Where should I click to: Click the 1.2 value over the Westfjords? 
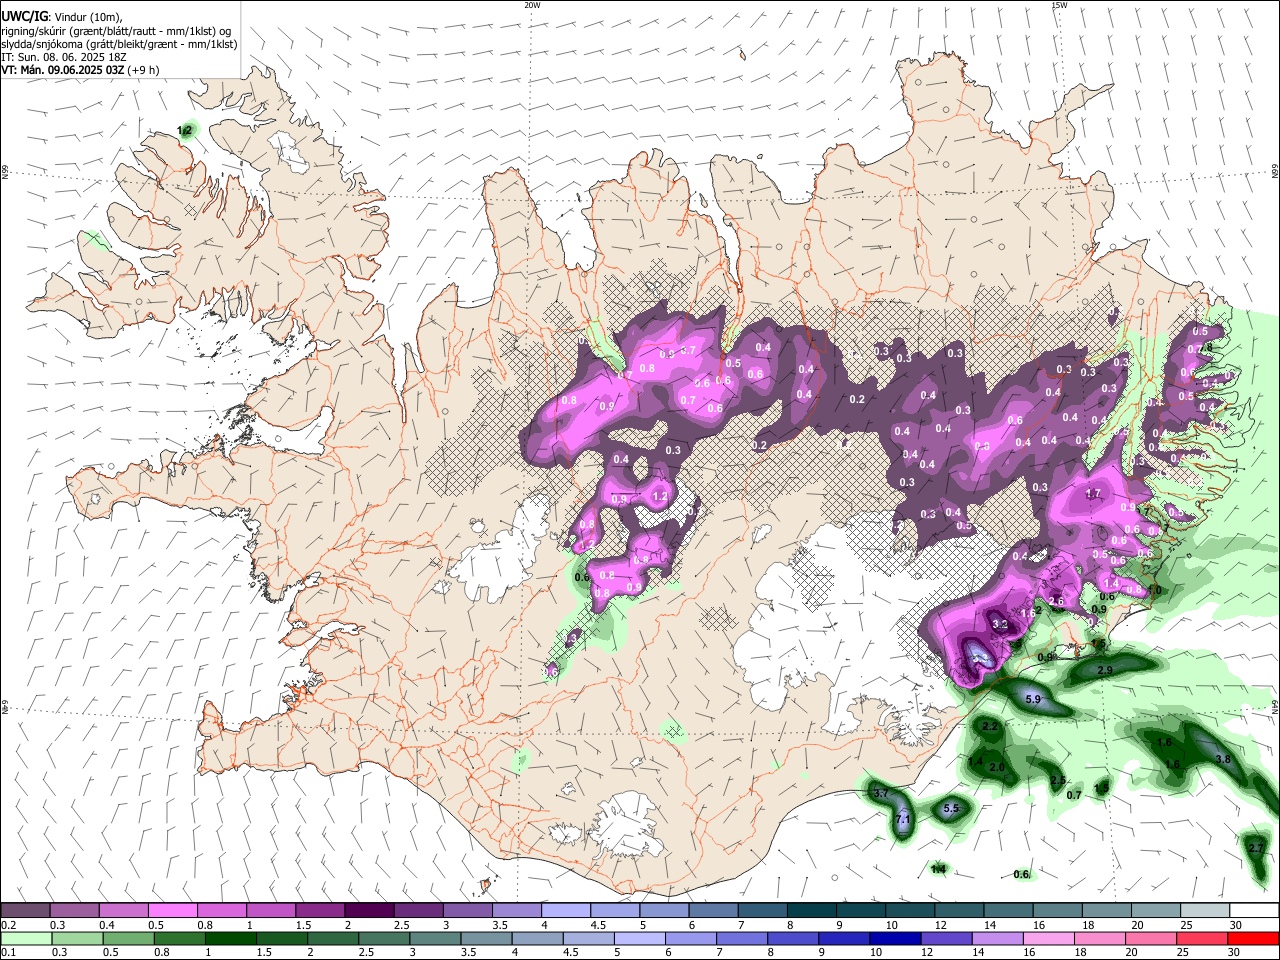185,131
